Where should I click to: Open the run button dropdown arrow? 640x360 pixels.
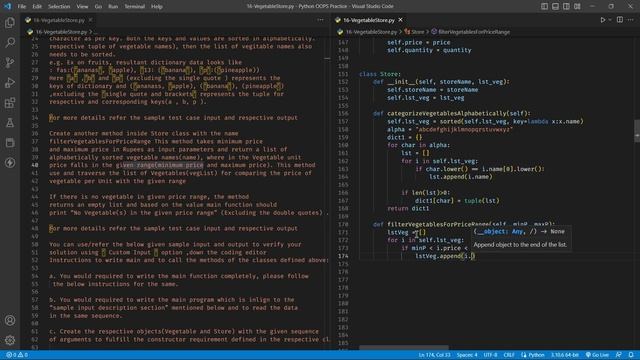tap(610, 20)
